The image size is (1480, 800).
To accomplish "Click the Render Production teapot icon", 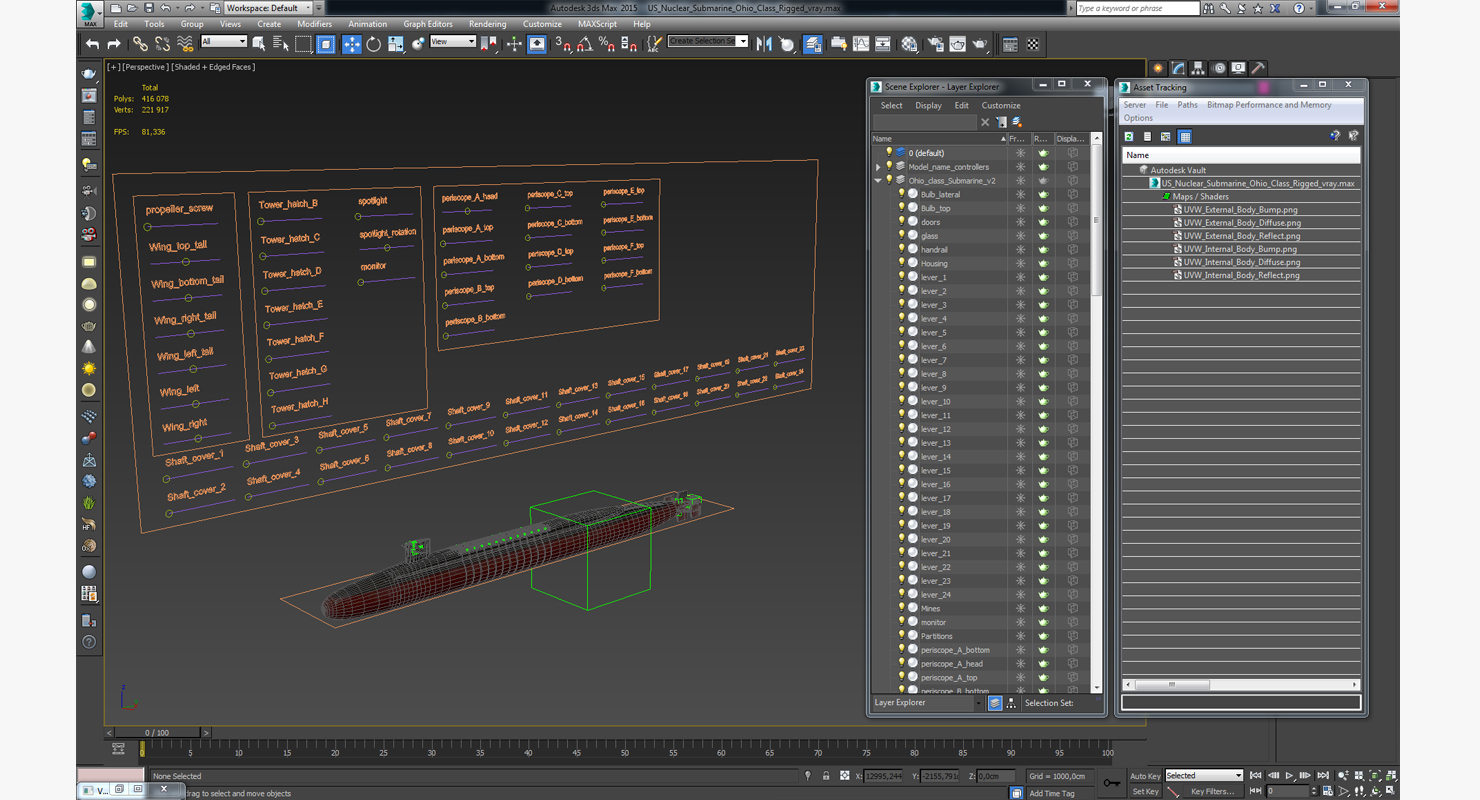I will click(980, 44).
